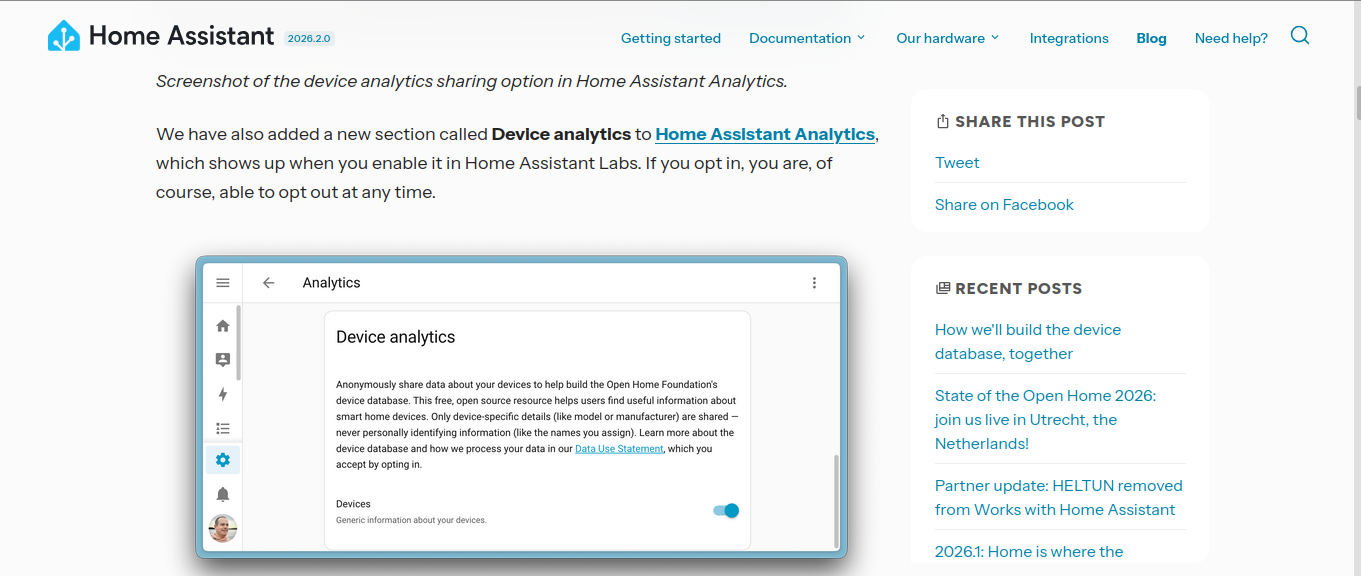The height and width of the screenshot is (576, 1361).
Task: Open the three-dot overflow menu in Analytics header
Action: 814,283
